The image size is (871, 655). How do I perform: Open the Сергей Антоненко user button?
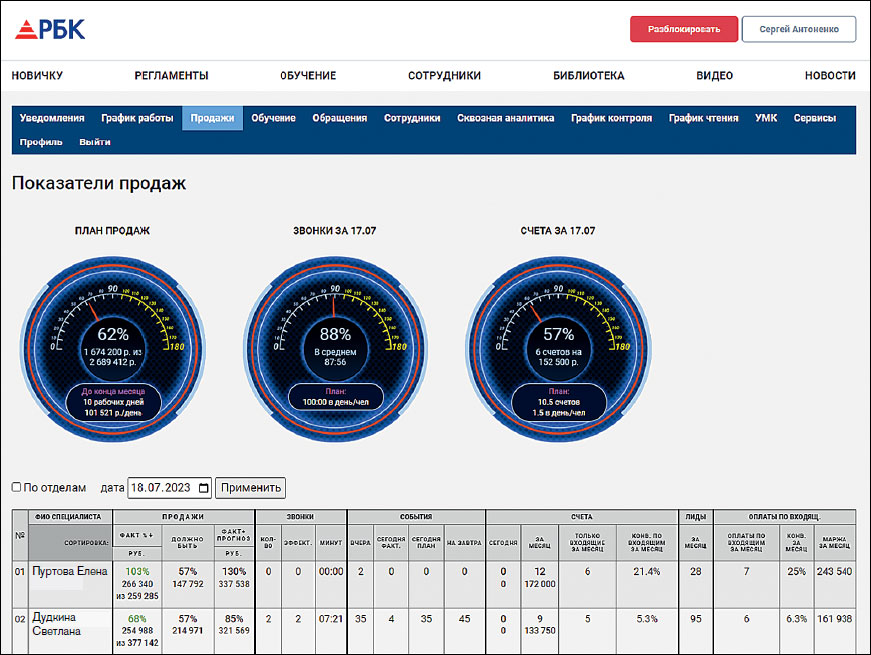tap(798, 29)
